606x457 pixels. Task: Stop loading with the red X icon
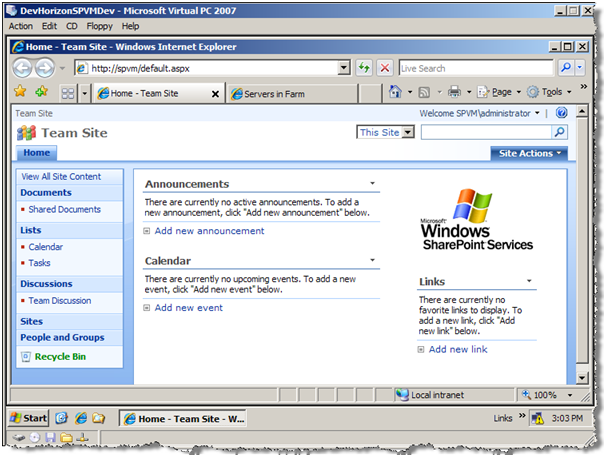[x=385, y=68]
